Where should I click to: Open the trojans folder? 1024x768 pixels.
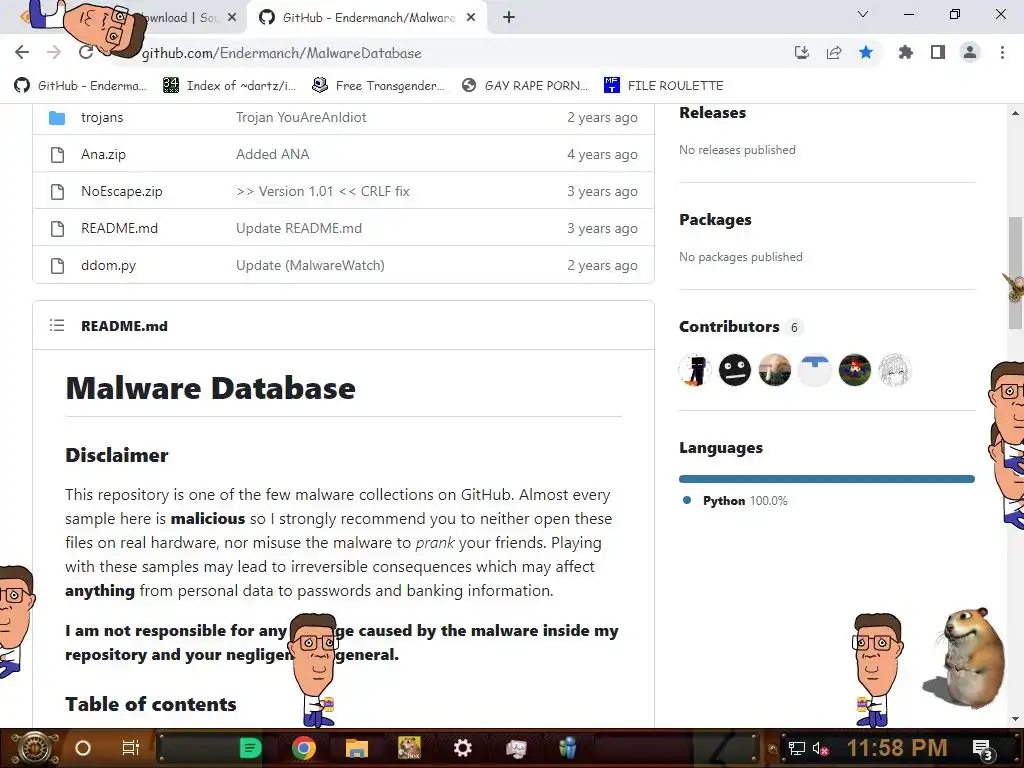coord(102,118)
